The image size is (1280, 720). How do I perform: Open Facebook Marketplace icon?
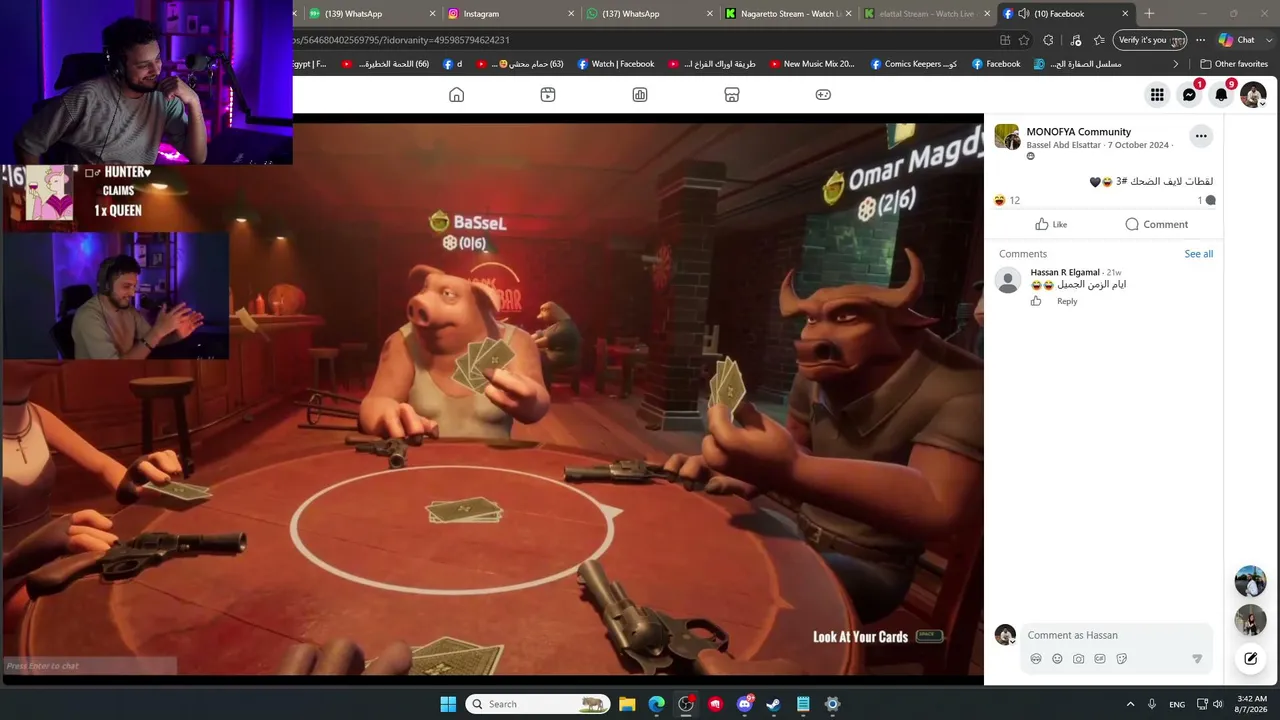732,94
